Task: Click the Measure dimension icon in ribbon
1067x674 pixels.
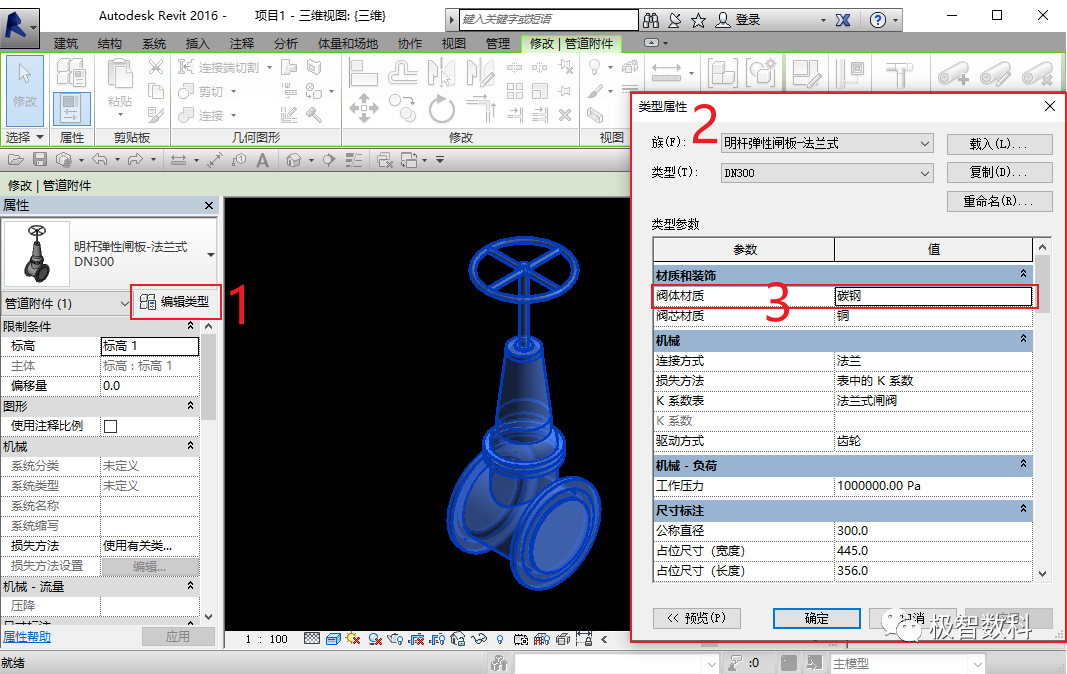Action: click(666, 73)
